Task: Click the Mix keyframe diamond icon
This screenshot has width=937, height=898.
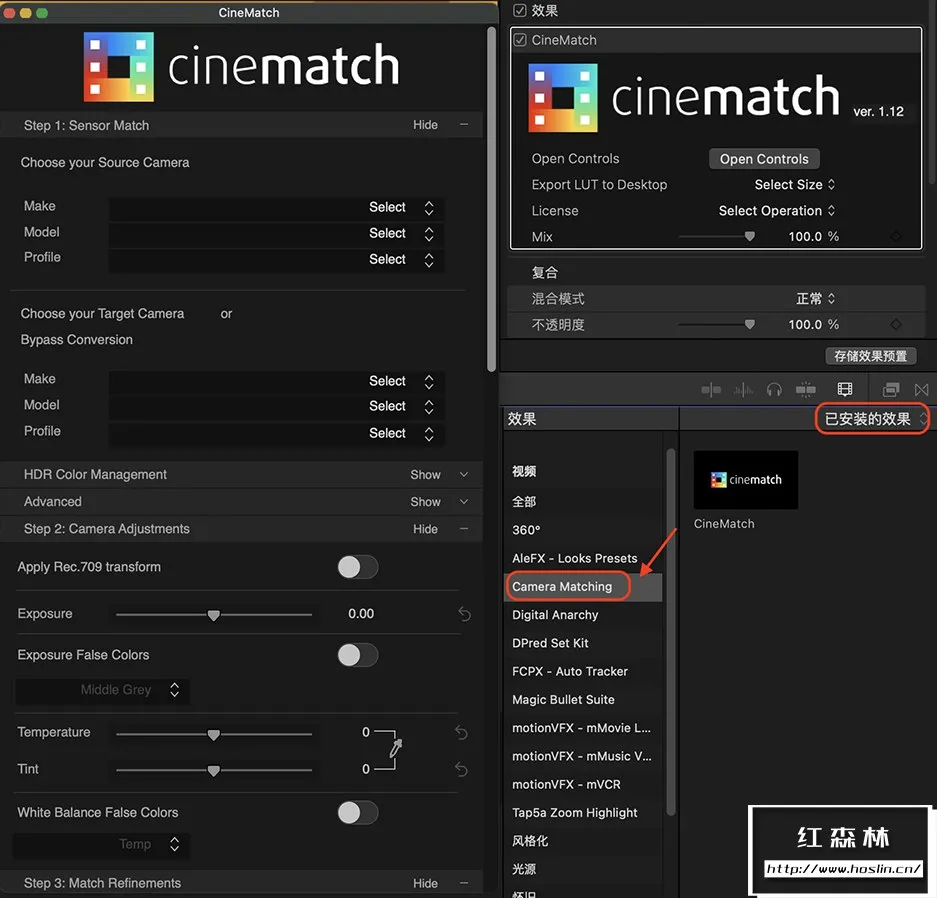Action: [x=895, y=237]
